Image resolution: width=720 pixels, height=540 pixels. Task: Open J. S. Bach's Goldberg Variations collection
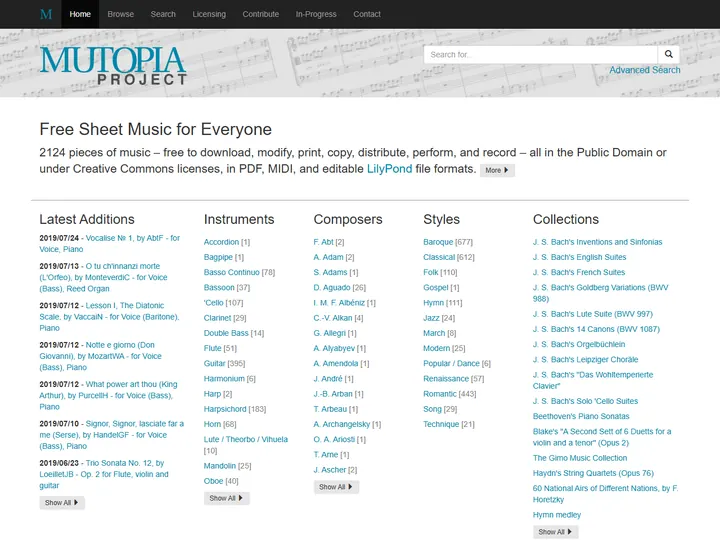click(x=601, y=293)
